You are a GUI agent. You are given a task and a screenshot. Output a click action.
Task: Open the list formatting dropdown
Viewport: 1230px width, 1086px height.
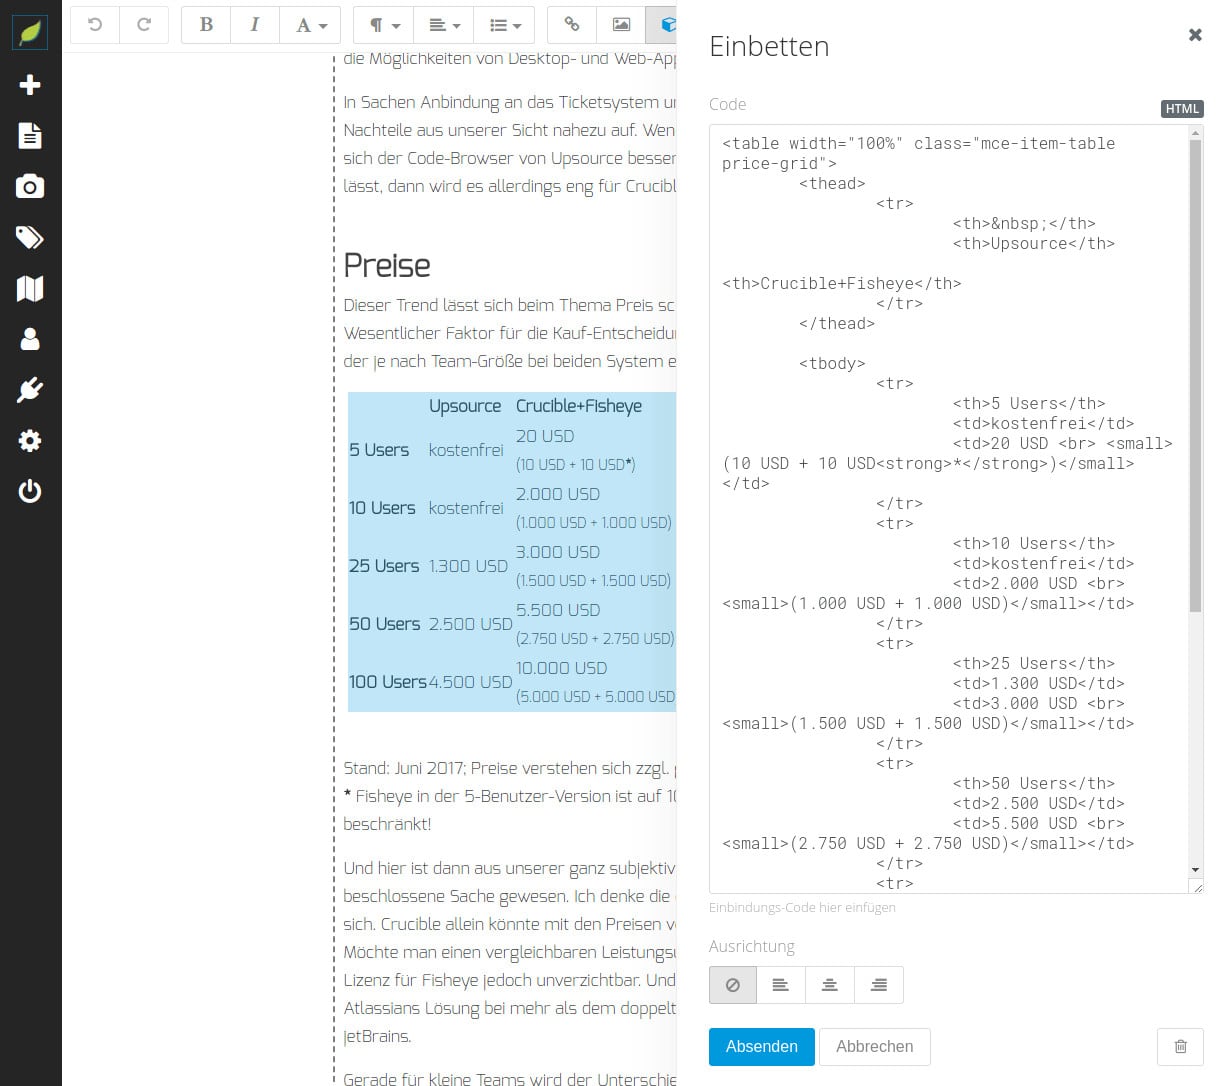coord(504,24)
